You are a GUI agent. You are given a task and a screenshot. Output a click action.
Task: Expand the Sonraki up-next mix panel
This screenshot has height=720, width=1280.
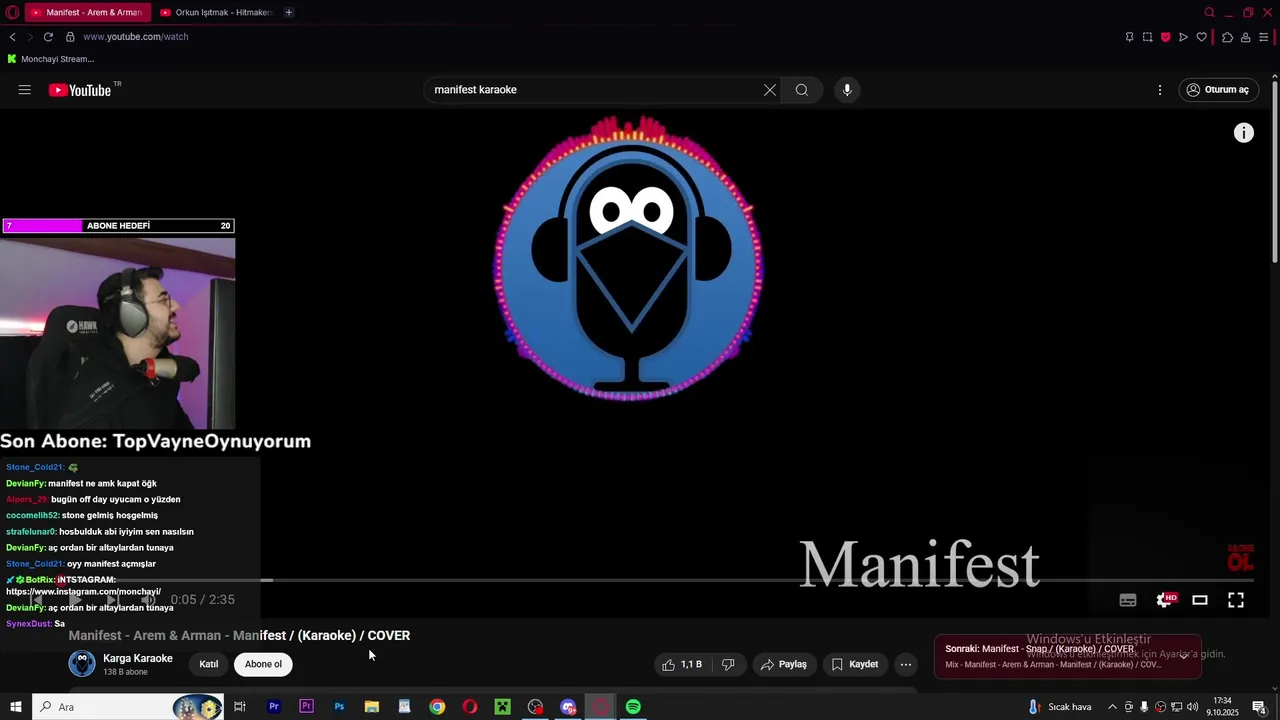1067,656
